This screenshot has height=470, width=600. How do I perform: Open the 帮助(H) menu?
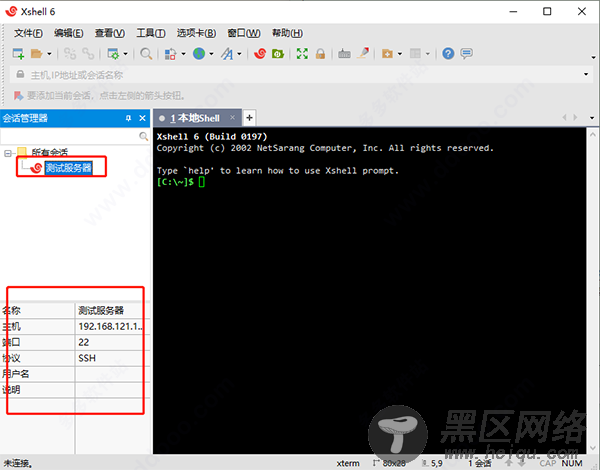click(287, 33)
